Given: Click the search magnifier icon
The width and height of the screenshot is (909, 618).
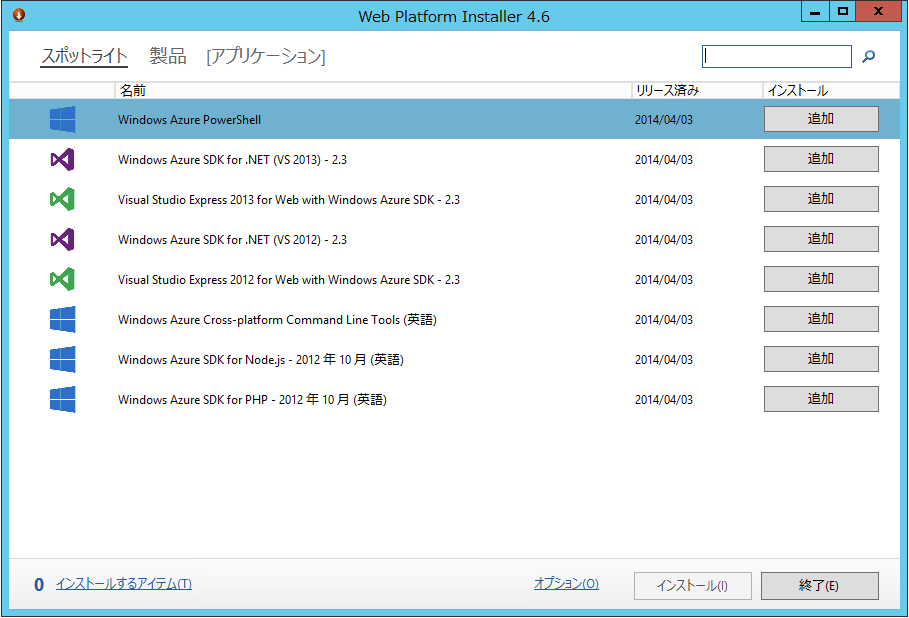Looking at the screenshot, I should [868, 56].
